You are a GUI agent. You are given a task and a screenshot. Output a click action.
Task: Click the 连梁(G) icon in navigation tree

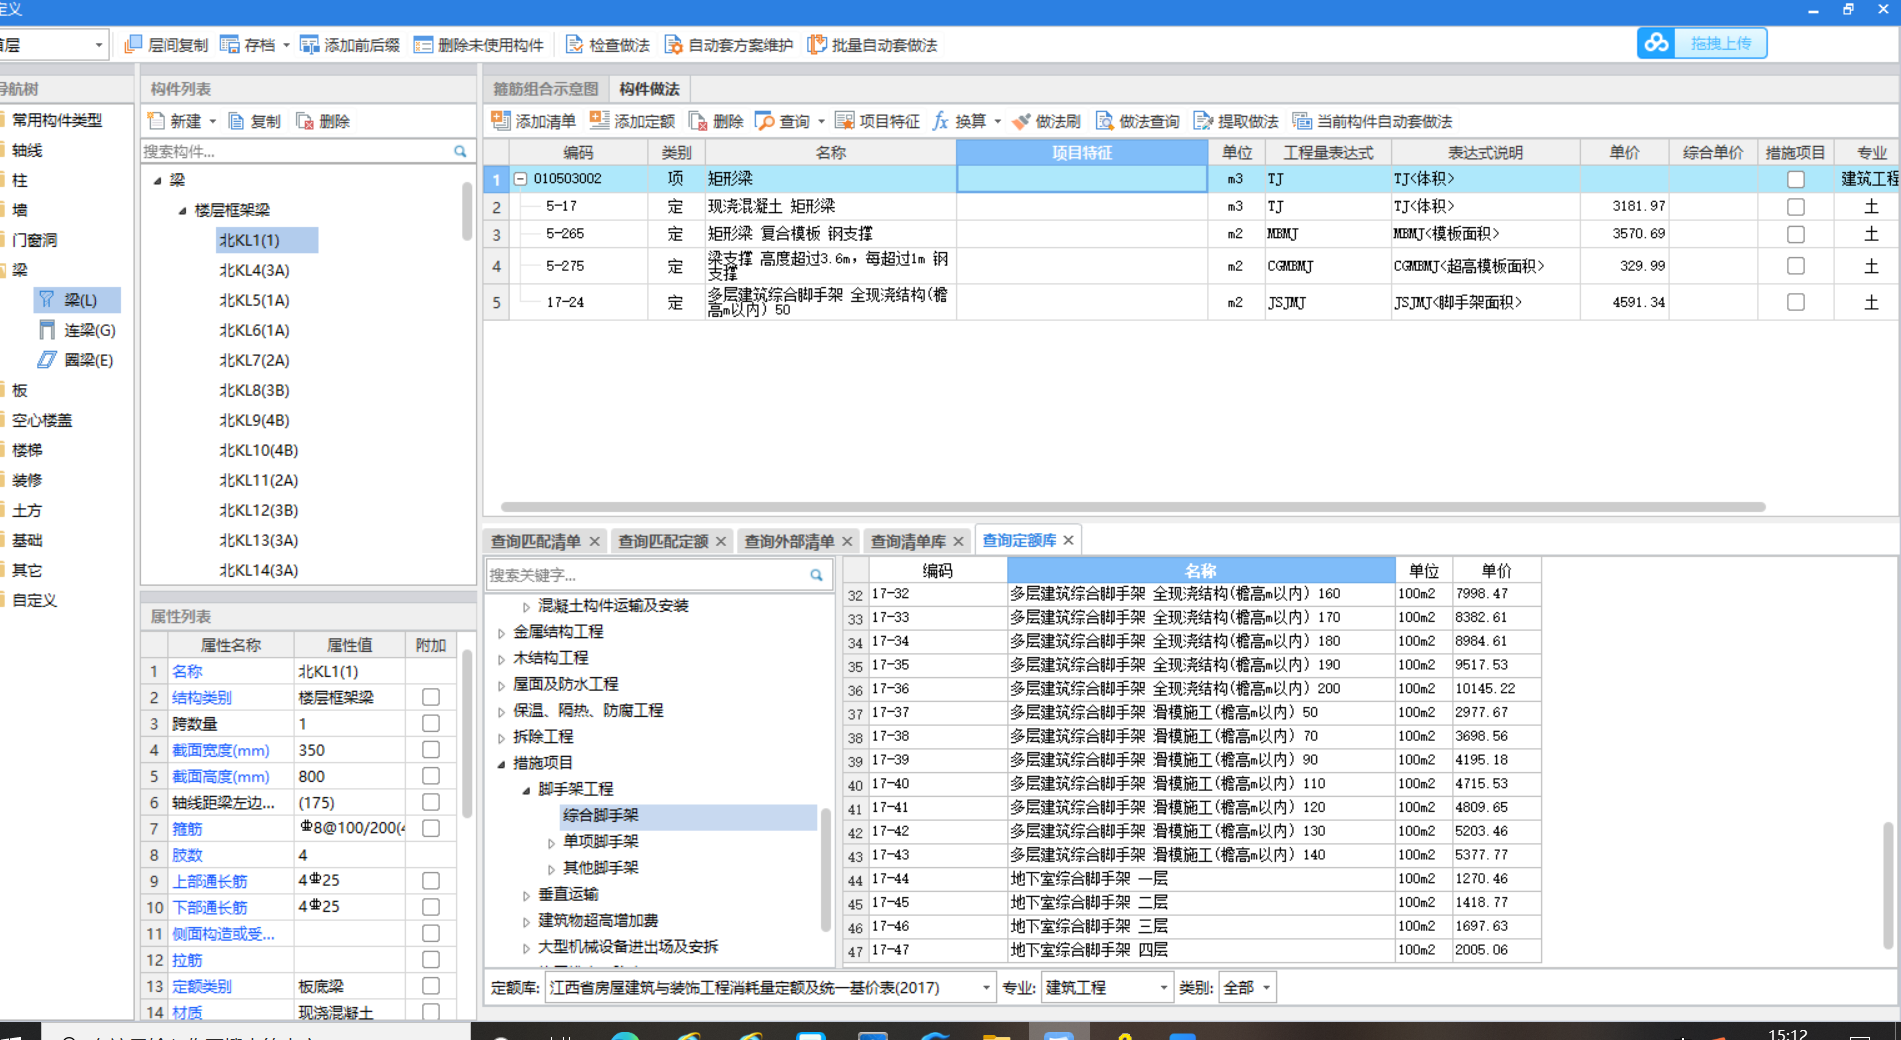[47, 330]
